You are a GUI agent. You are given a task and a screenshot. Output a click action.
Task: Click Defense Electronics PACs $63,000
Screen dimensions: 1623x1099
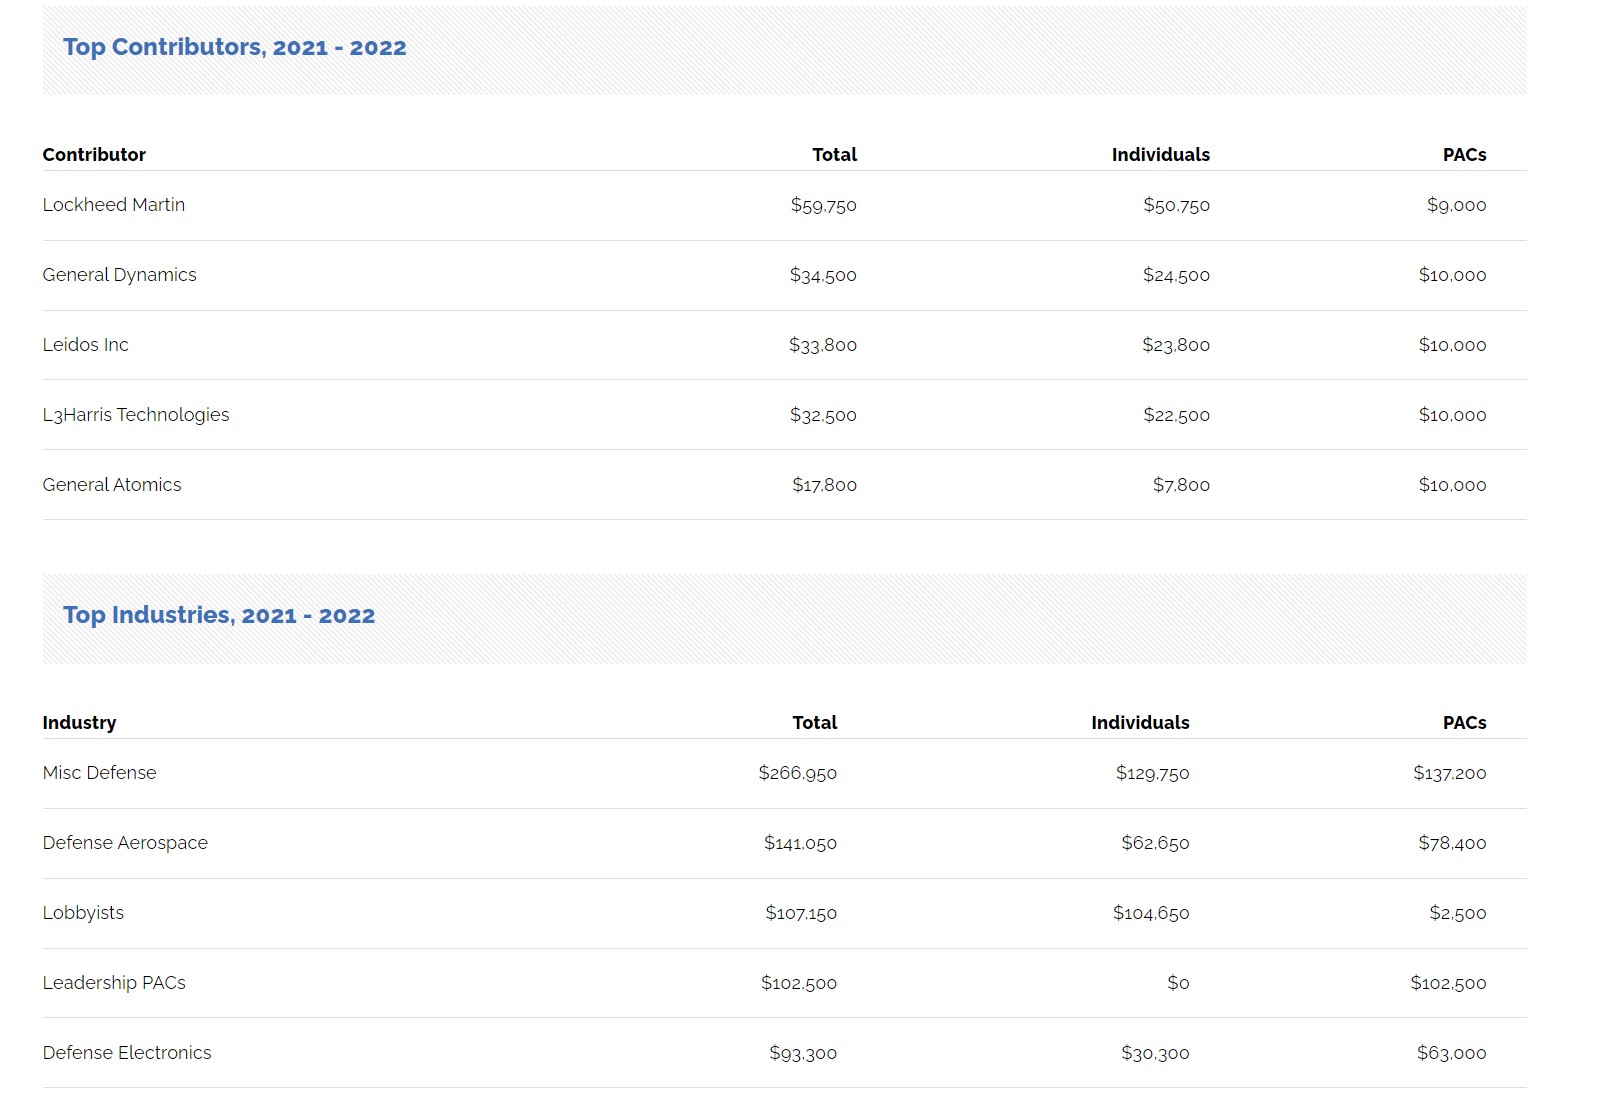(x=1452, y=1053)
